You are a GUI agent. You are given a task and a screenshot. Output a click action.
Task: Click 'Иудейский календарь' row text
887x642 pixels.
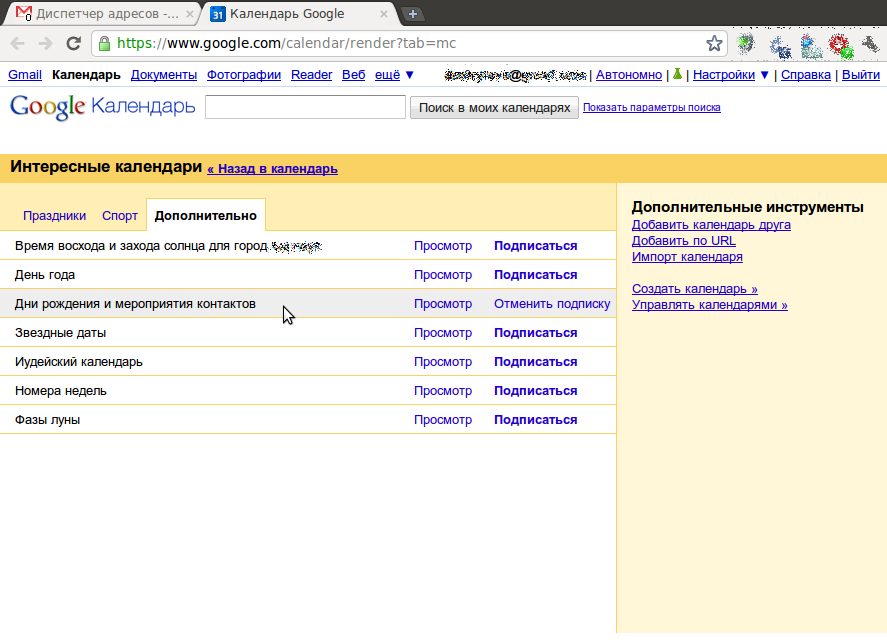pos(79,362)
